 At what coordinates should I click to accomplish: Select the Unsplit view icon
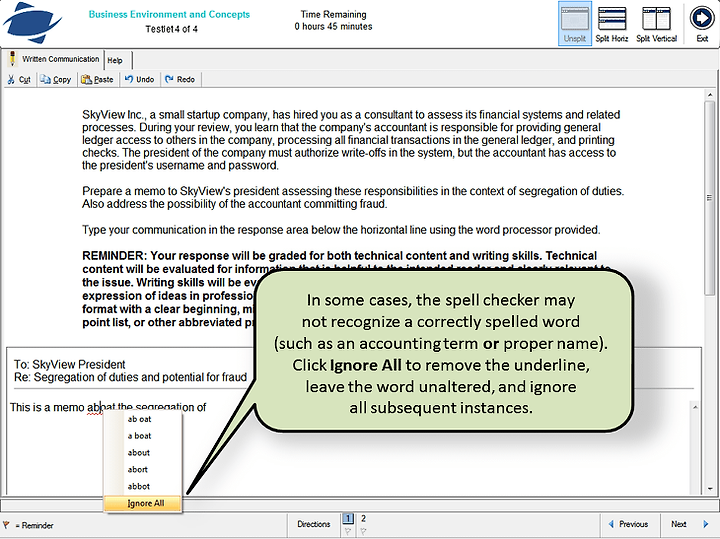pyautogui.click(x=574, y=23)
